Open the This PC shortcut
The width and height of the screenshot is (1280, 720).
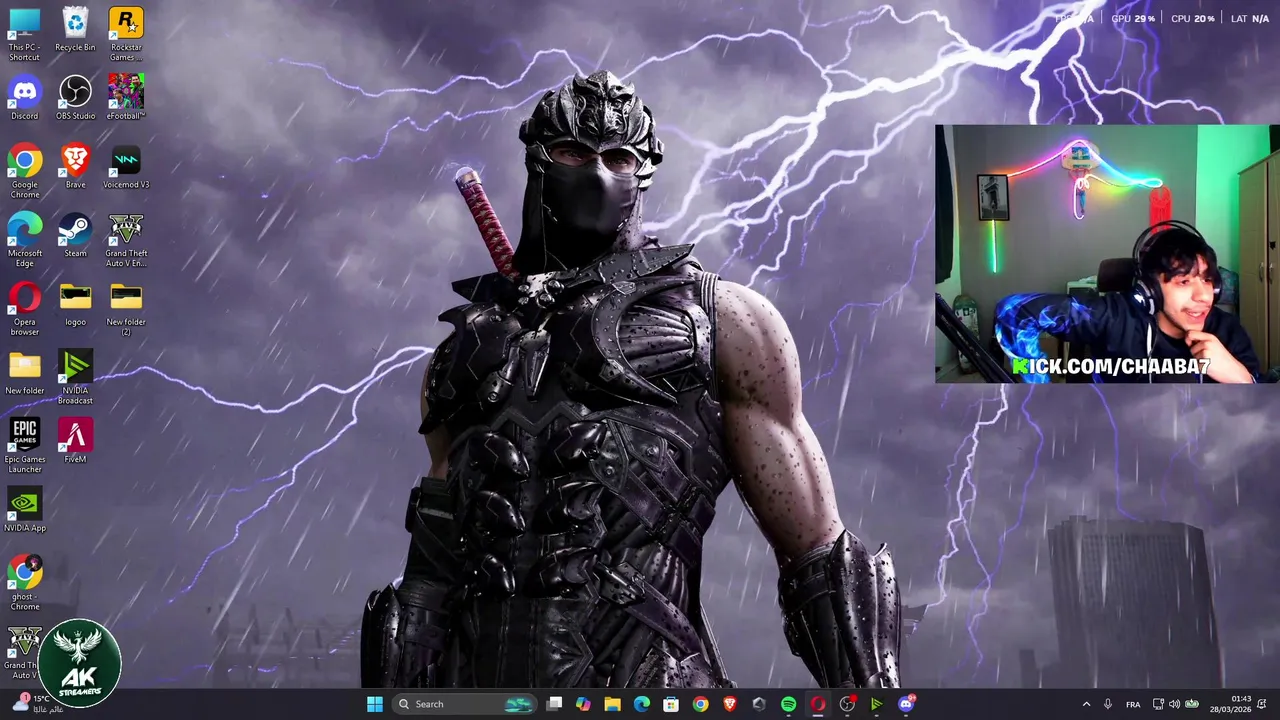24,34
